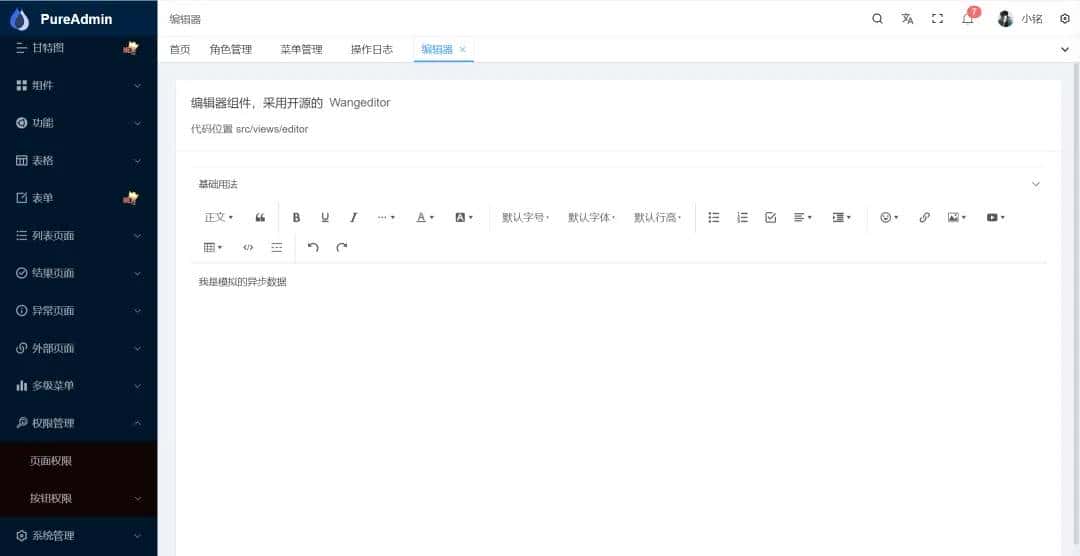
Task: Open the system settings gear
Action: pyautogui.click(x=1065, y=19)
